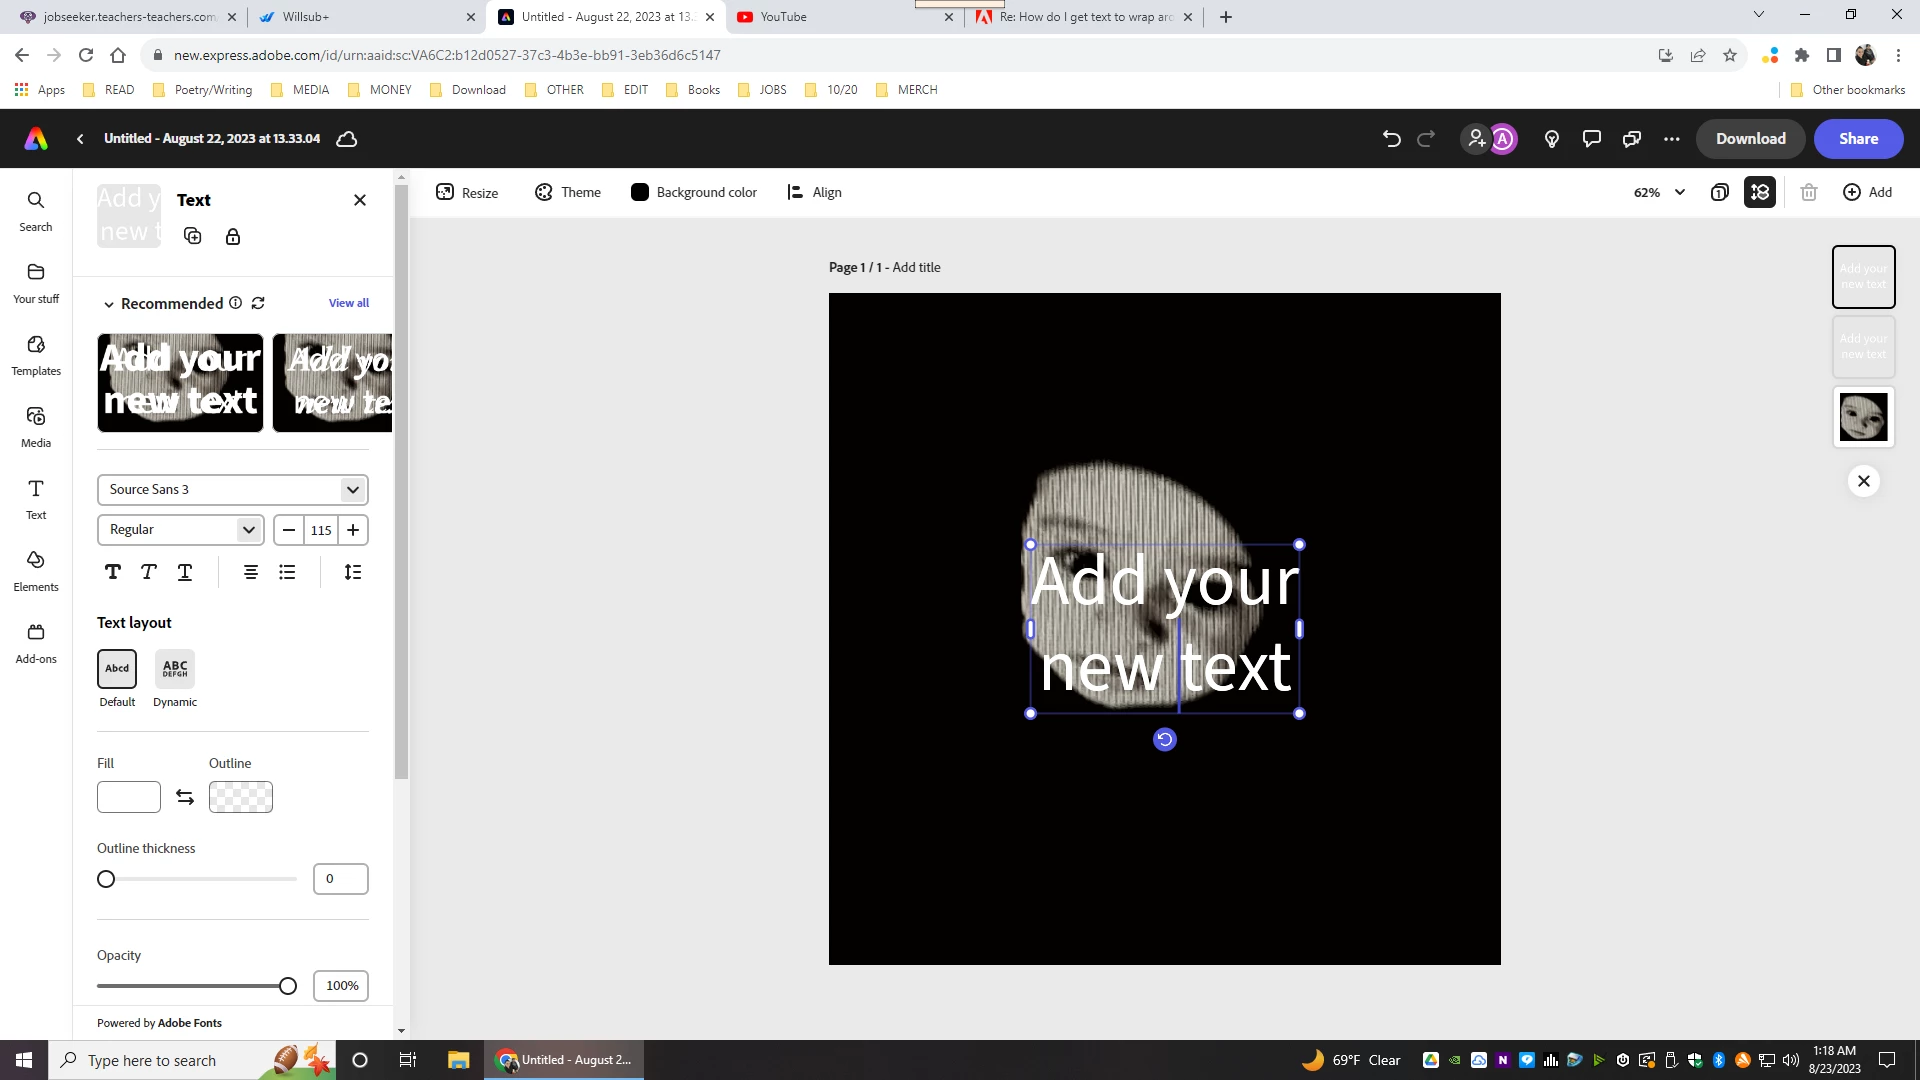1920x1080 pixels.
Task: Open the comments speech bubble icon
Action: (x=1591, y=139)
